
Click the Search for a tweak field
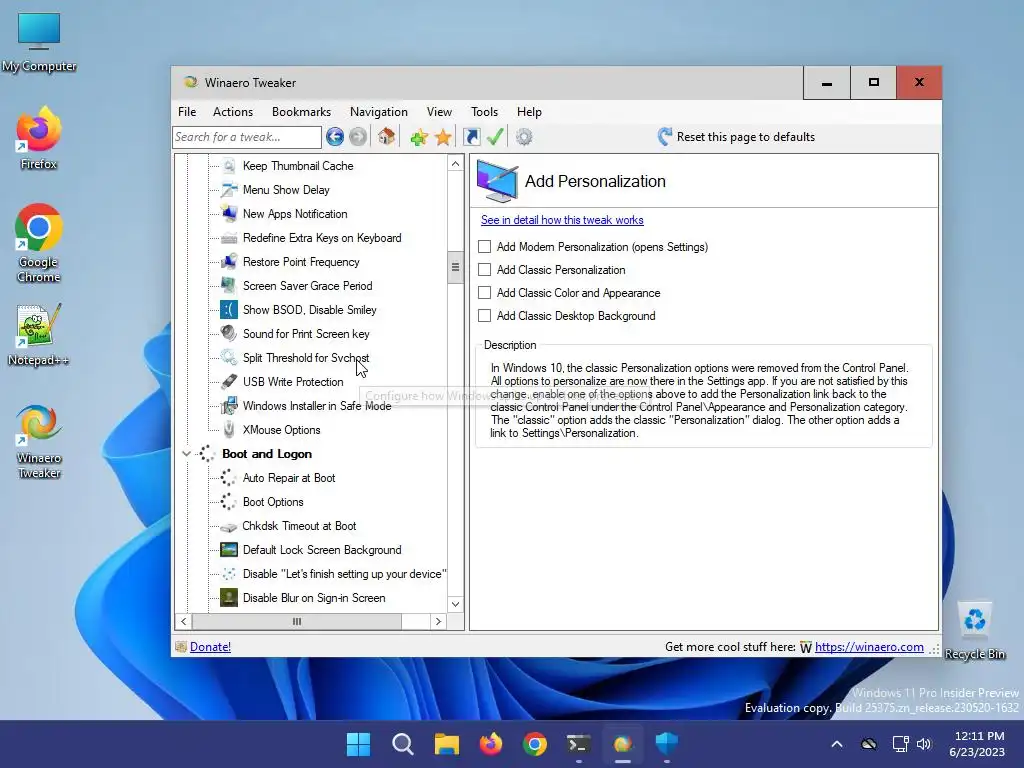[x=247, y=137]
